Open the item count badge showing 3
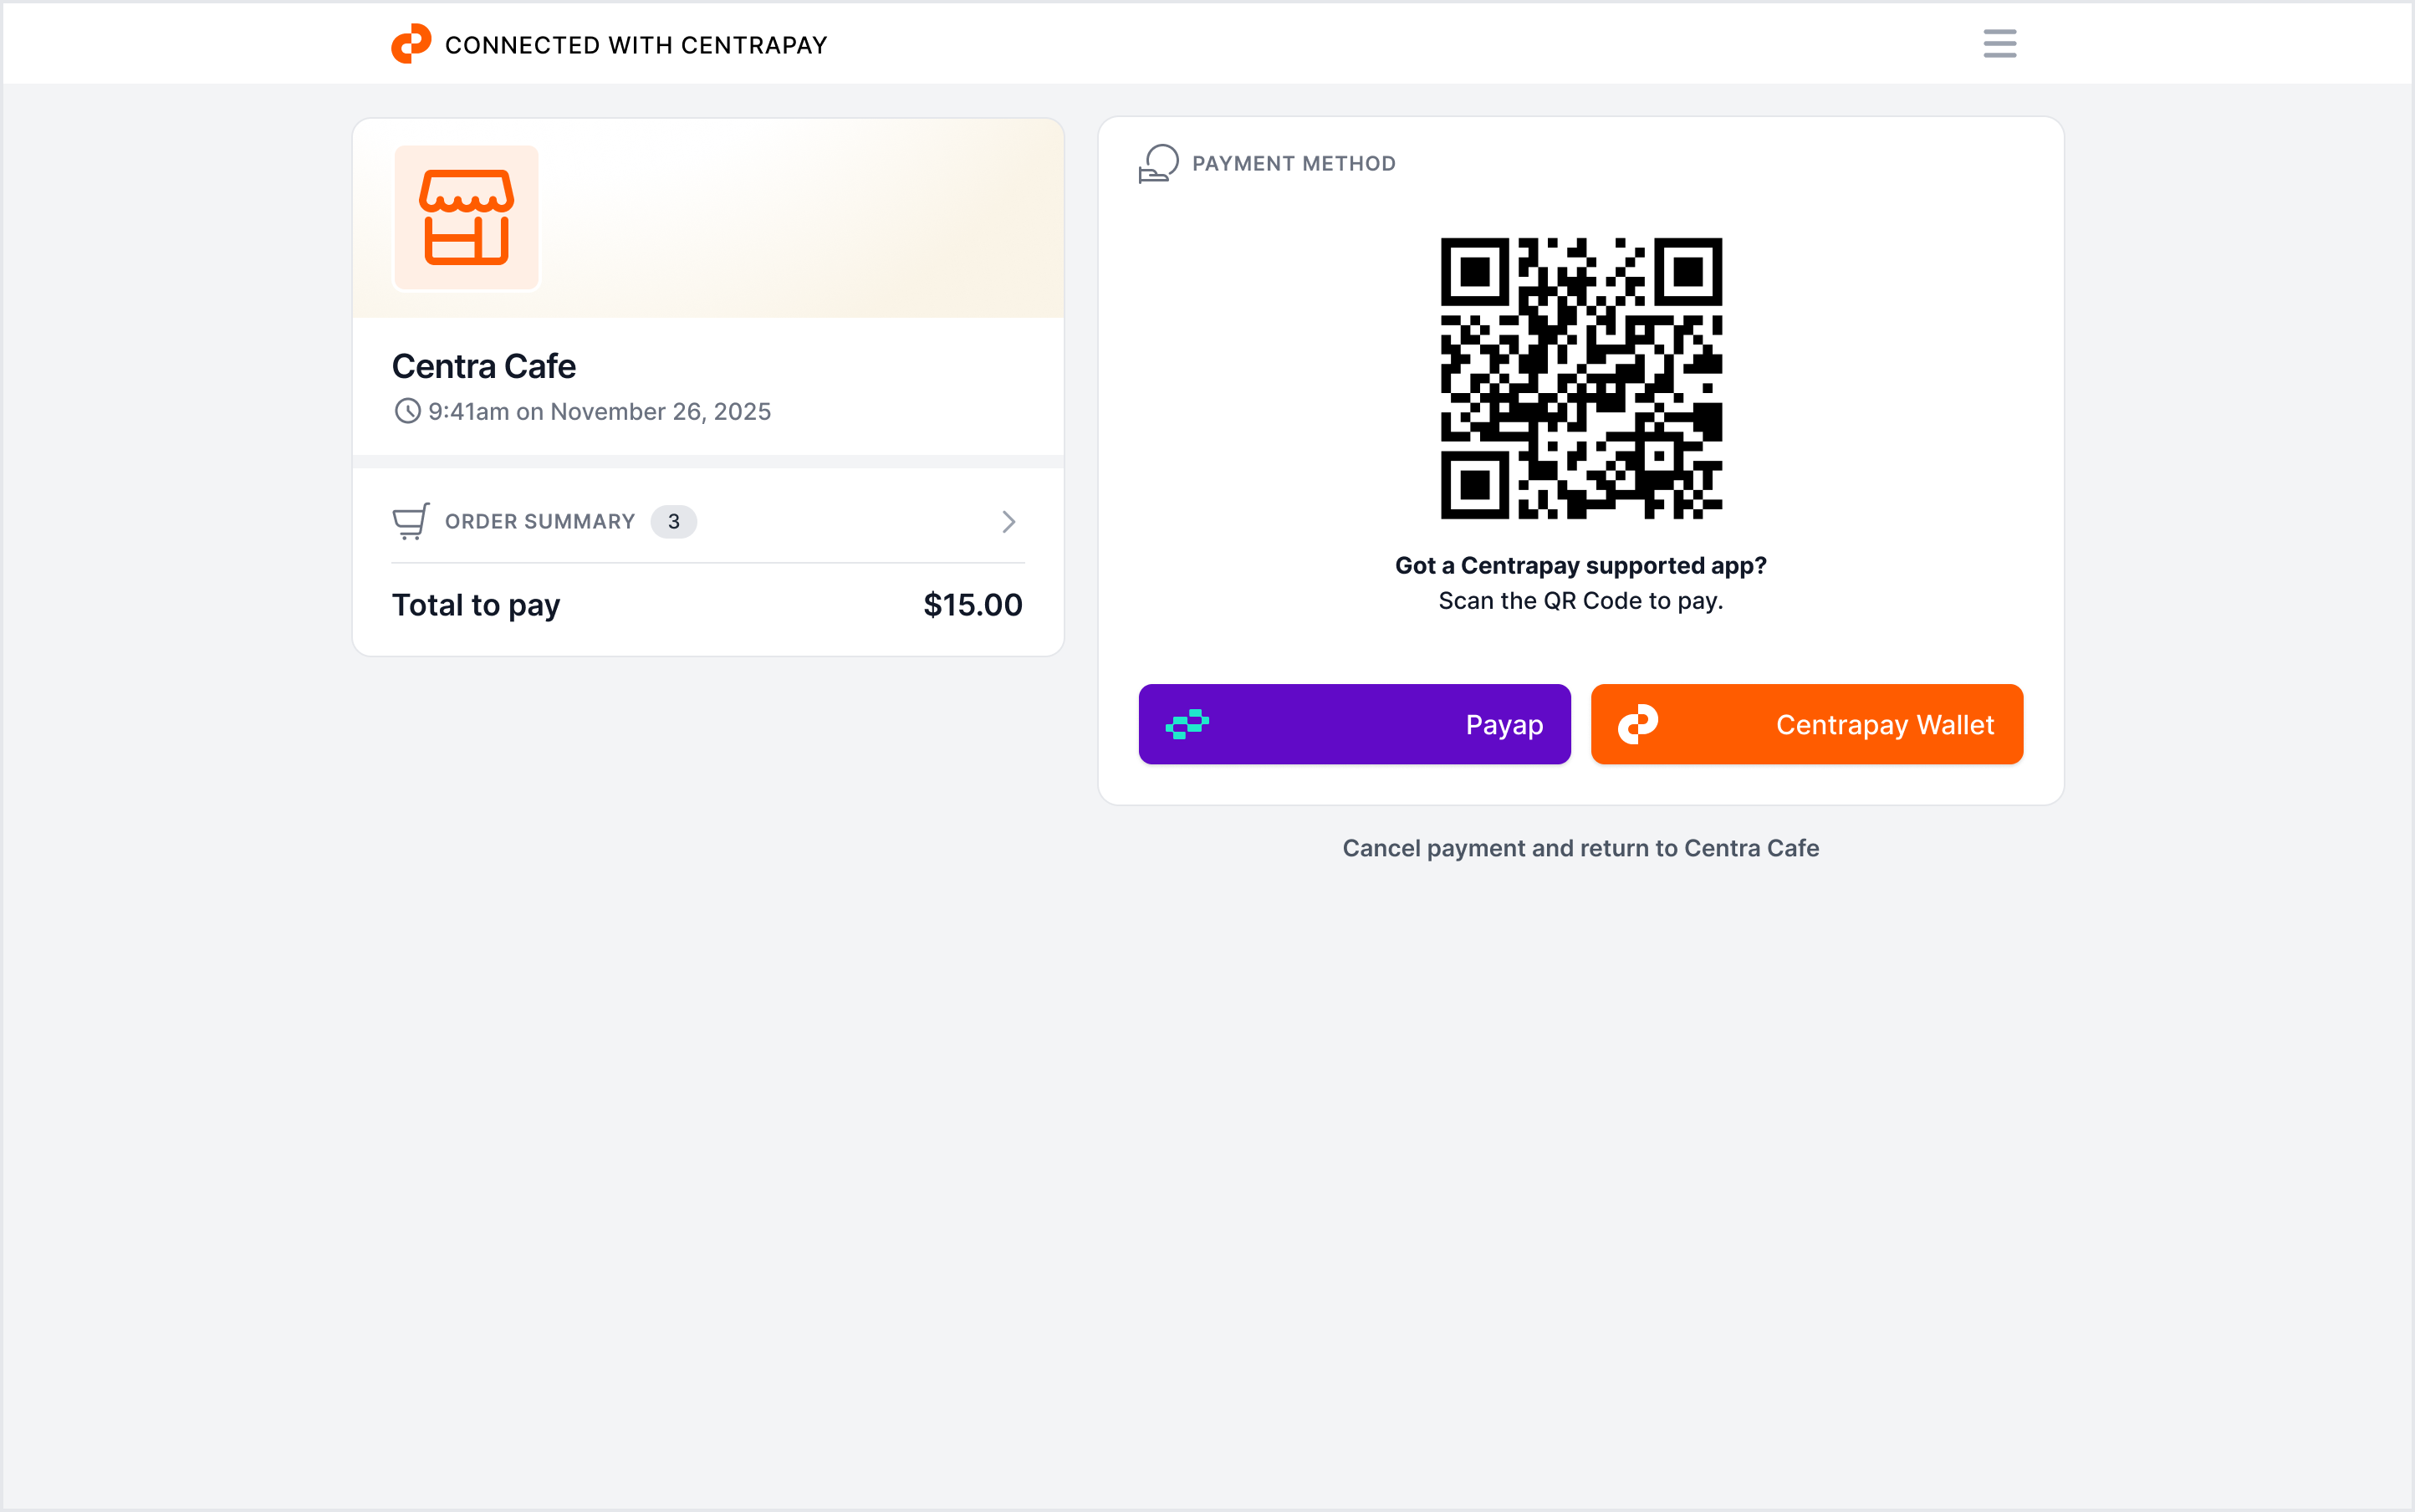This screenshot has height=1512, width=2415. click(674, 521)
